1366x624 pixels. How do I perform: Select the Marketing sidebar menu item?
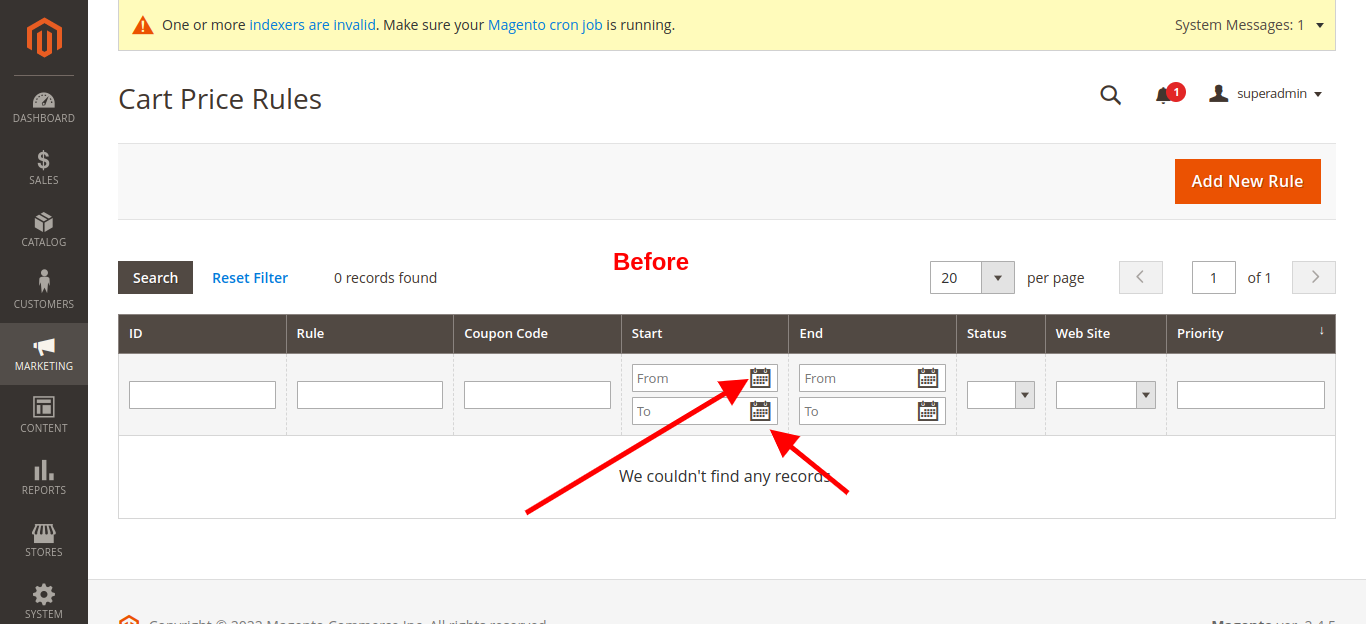point(43,353)
